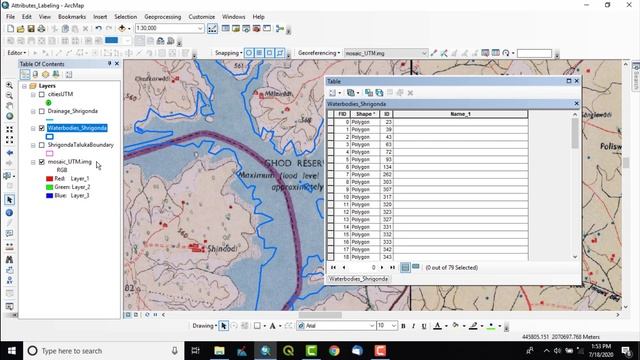The height and width of the screenshot is (360, 640).
Task: Apply Bold text formatting
Action: click(x=403, y=326)
